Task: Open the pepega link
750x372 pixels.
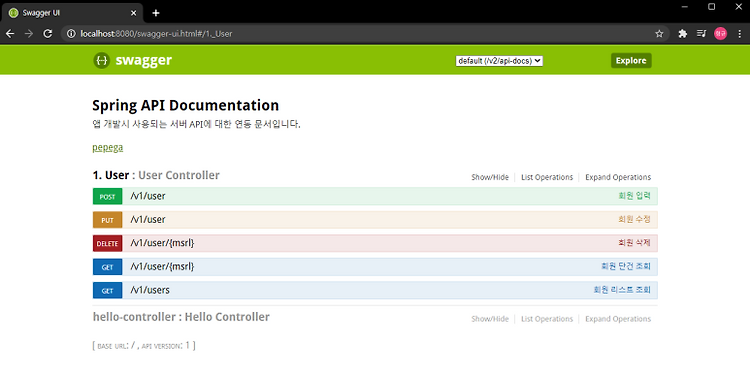Action: (x=108, y=147)
